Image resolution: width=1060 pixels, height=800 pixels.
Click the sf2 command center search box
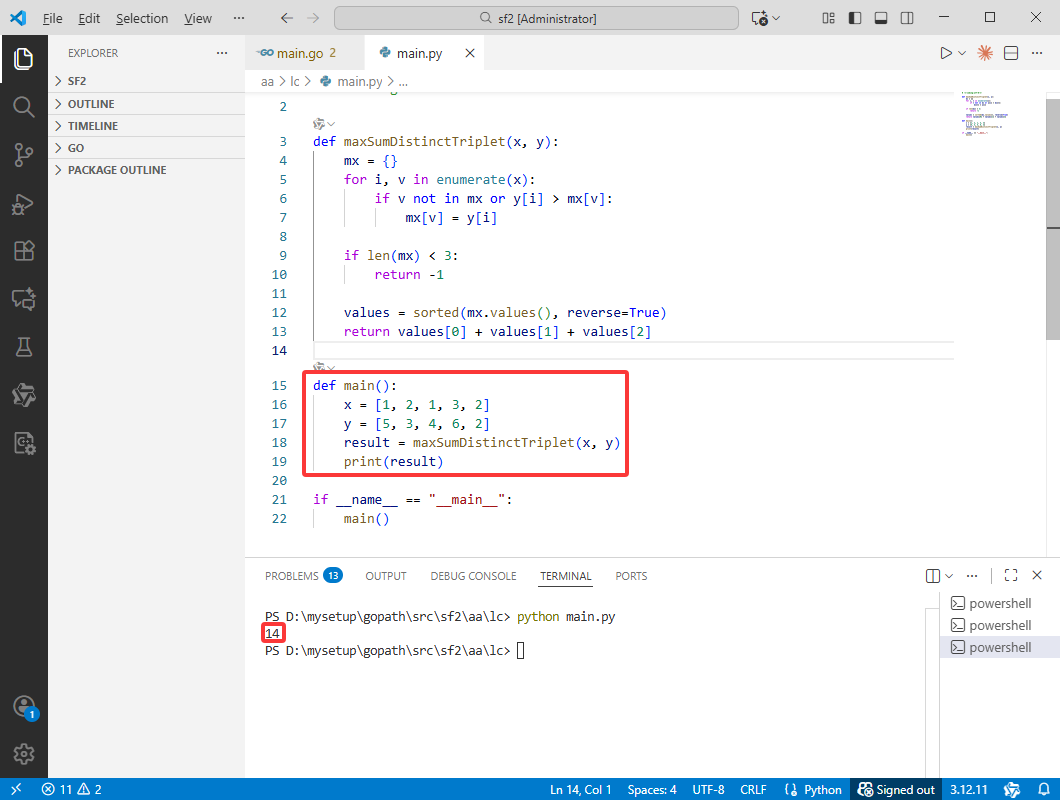click(x=536, y=18)
